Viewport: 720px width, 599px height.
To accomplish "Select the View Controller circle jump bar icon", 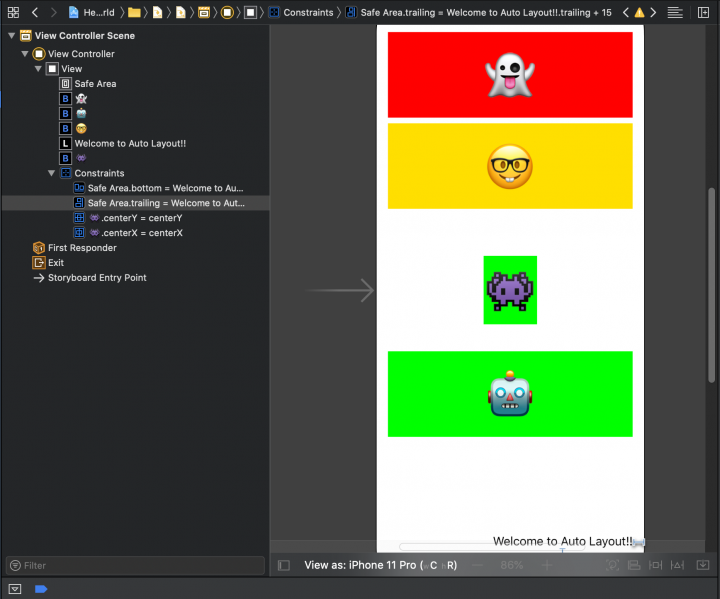I will click(x=227, y=12).
